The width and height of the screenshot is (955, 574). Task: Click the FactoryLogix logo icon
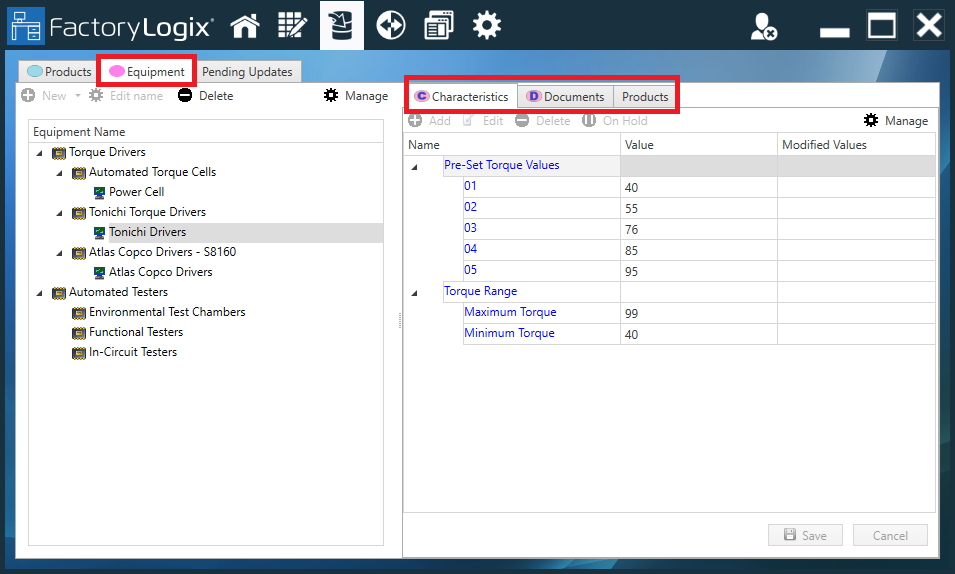[x=26, y=26]
